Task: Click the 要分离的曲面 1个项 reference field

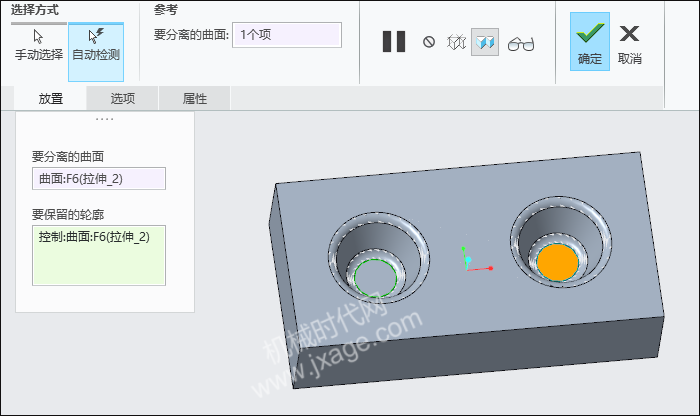Action: [x=287, y=35]
